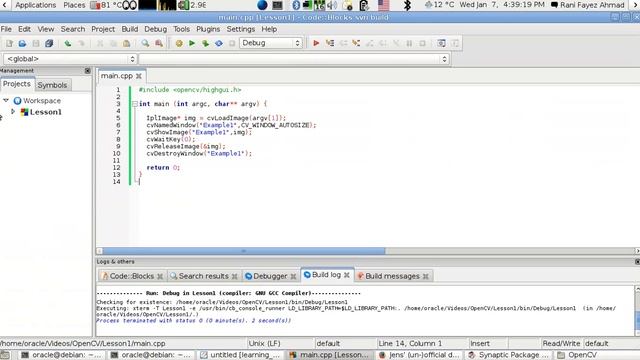
Task: Click the Stop debugger icon
Action: coord(422,43)
